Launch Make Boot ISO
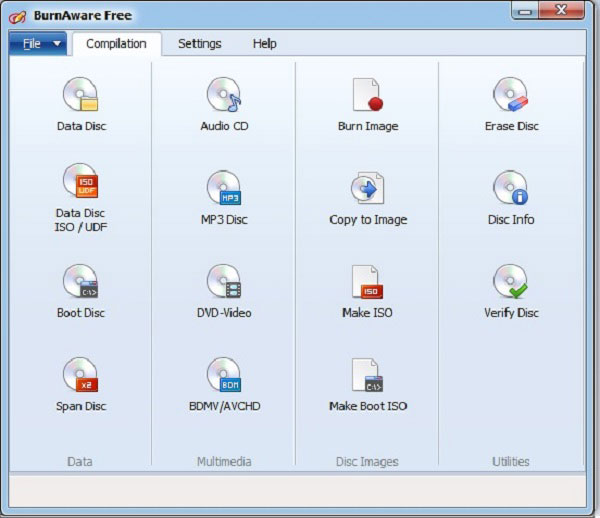This screenshot has width=600, height=518. (368, 384)
